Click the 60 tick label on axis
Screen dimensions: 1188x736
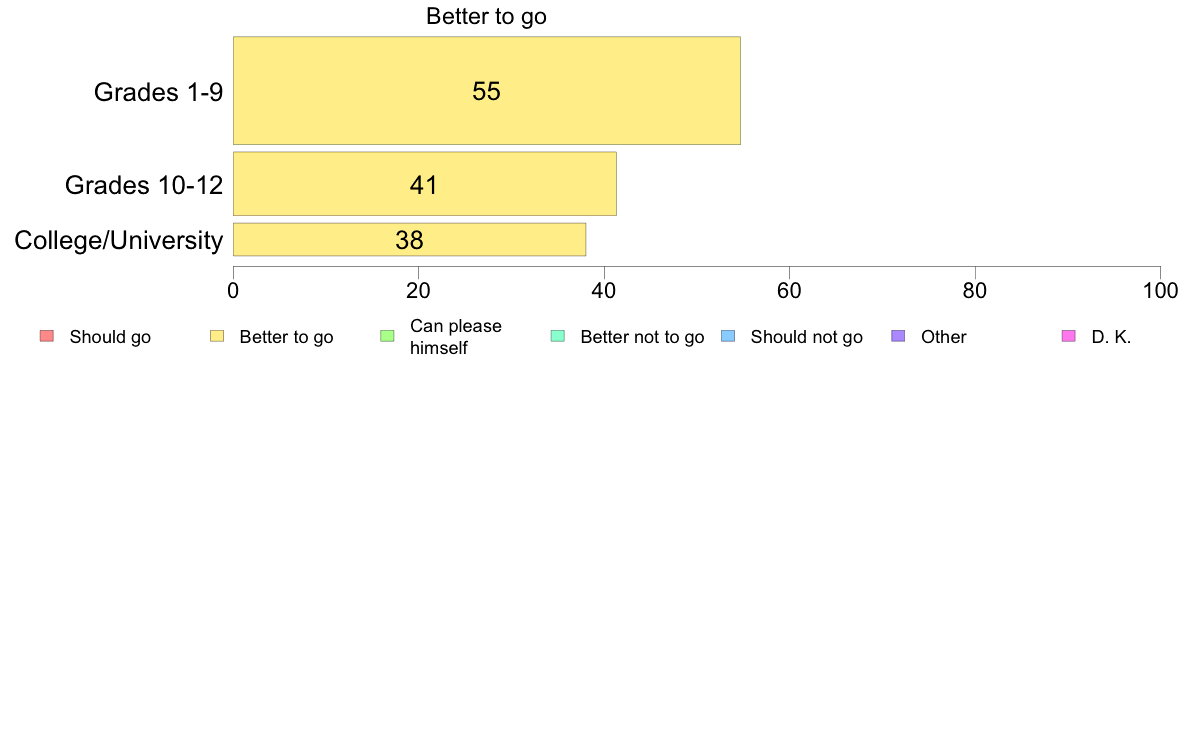(789, 291)
